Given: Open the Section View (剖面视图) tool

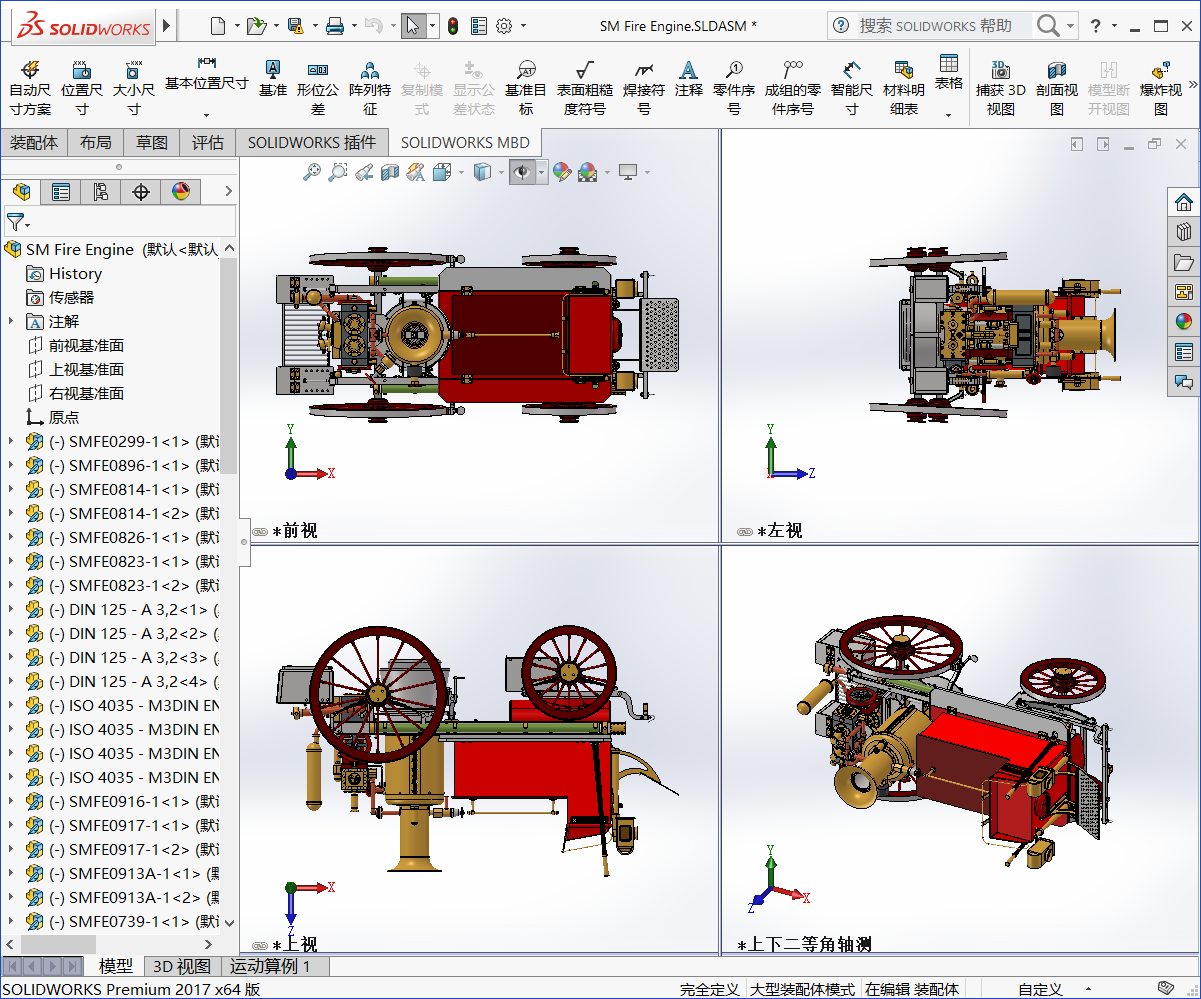Looking at the screenshot, I should [x=1057, y=88].
